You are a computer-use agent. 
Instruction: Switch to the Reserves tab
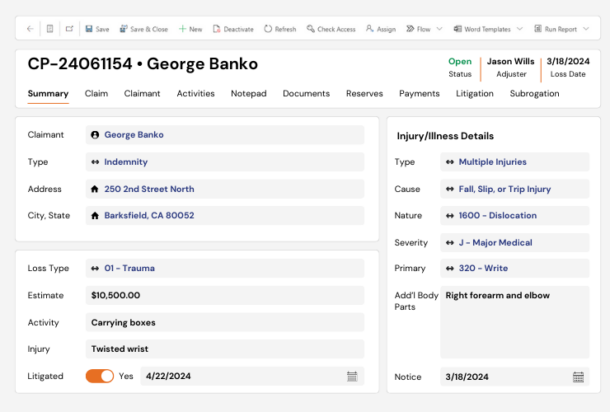coord(364,94)
